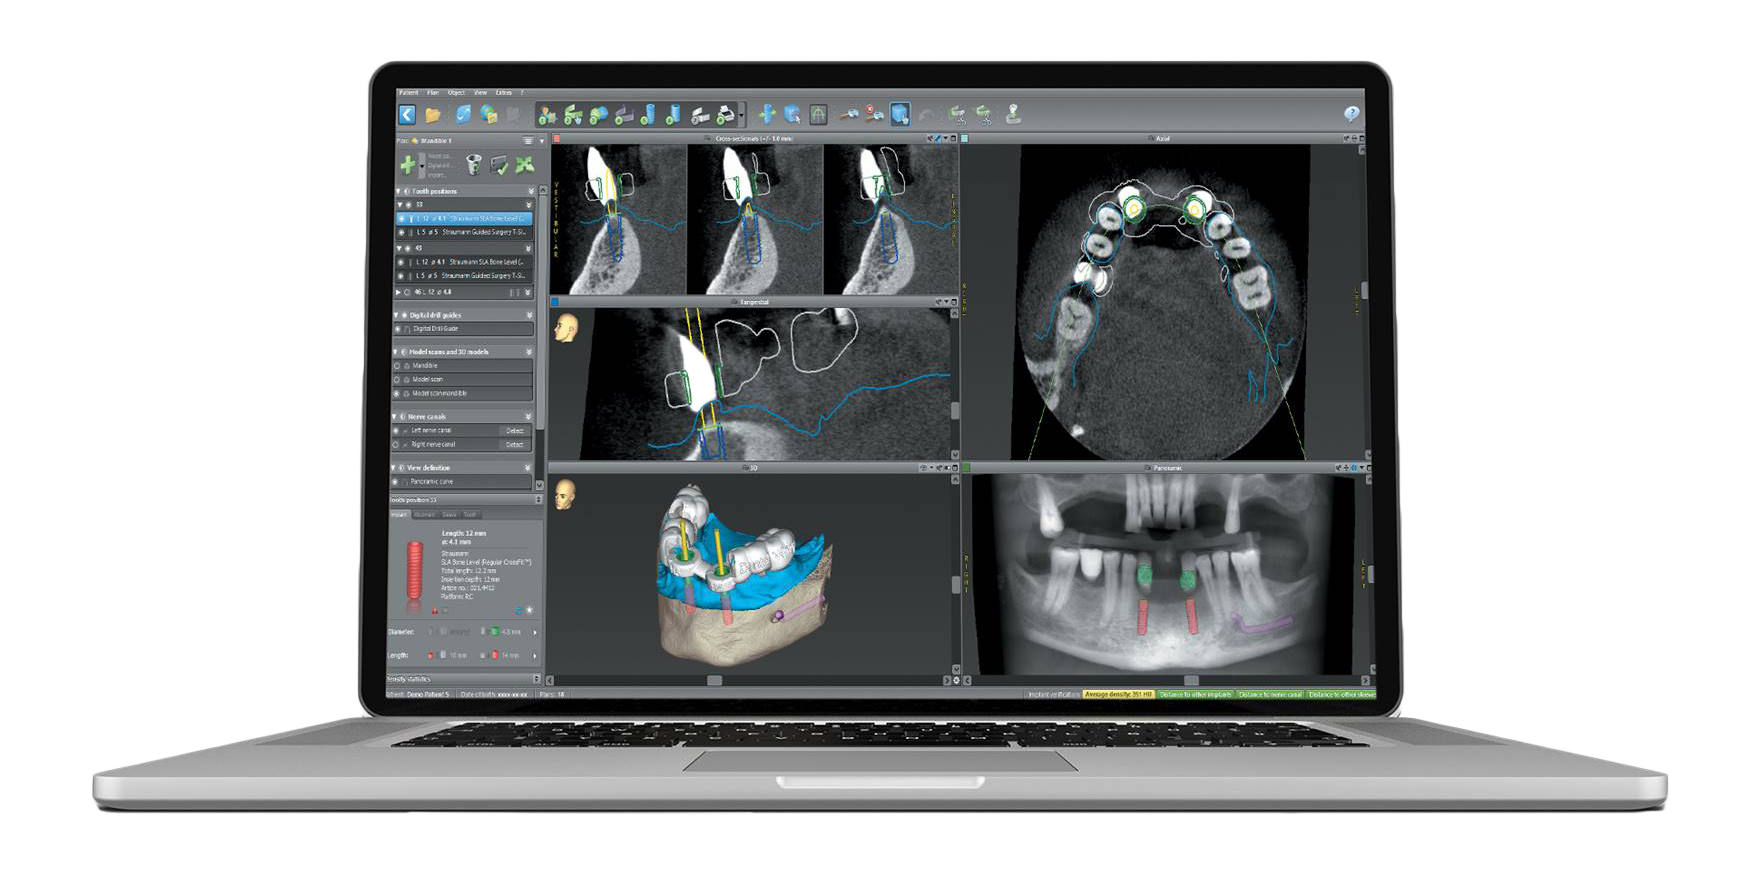Select the blue move arrows tool
Image resolution: width=1761 pixels, height=869 pixels.
click(x=767, y=114)
